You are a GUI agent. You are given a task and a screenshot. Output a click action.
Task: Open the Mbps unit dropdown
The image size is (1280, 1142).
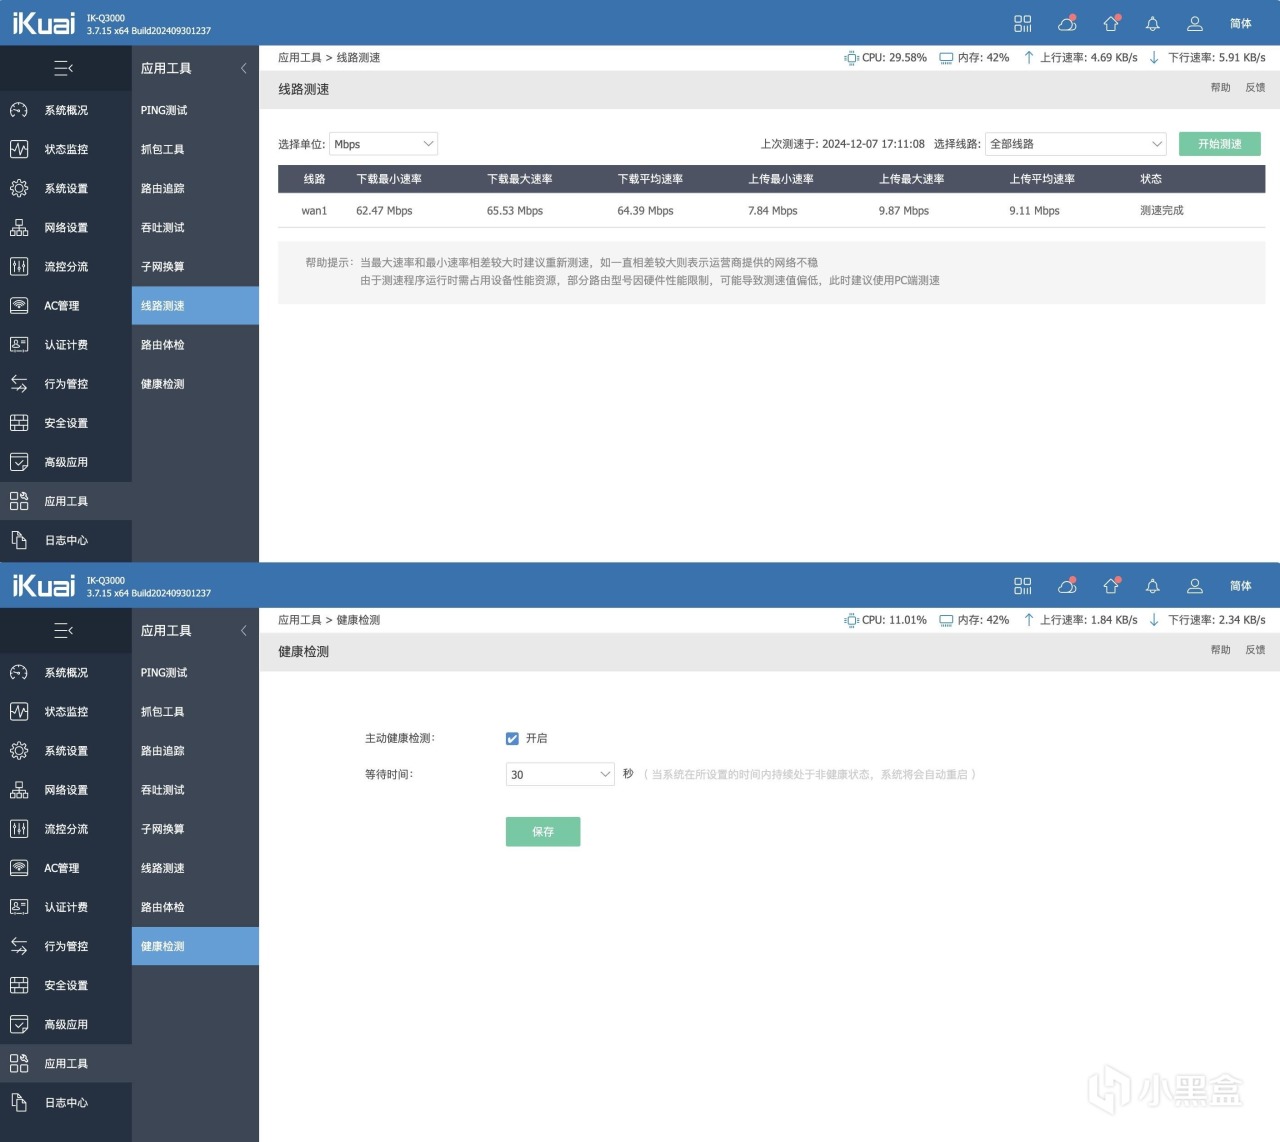pos(383,144)
